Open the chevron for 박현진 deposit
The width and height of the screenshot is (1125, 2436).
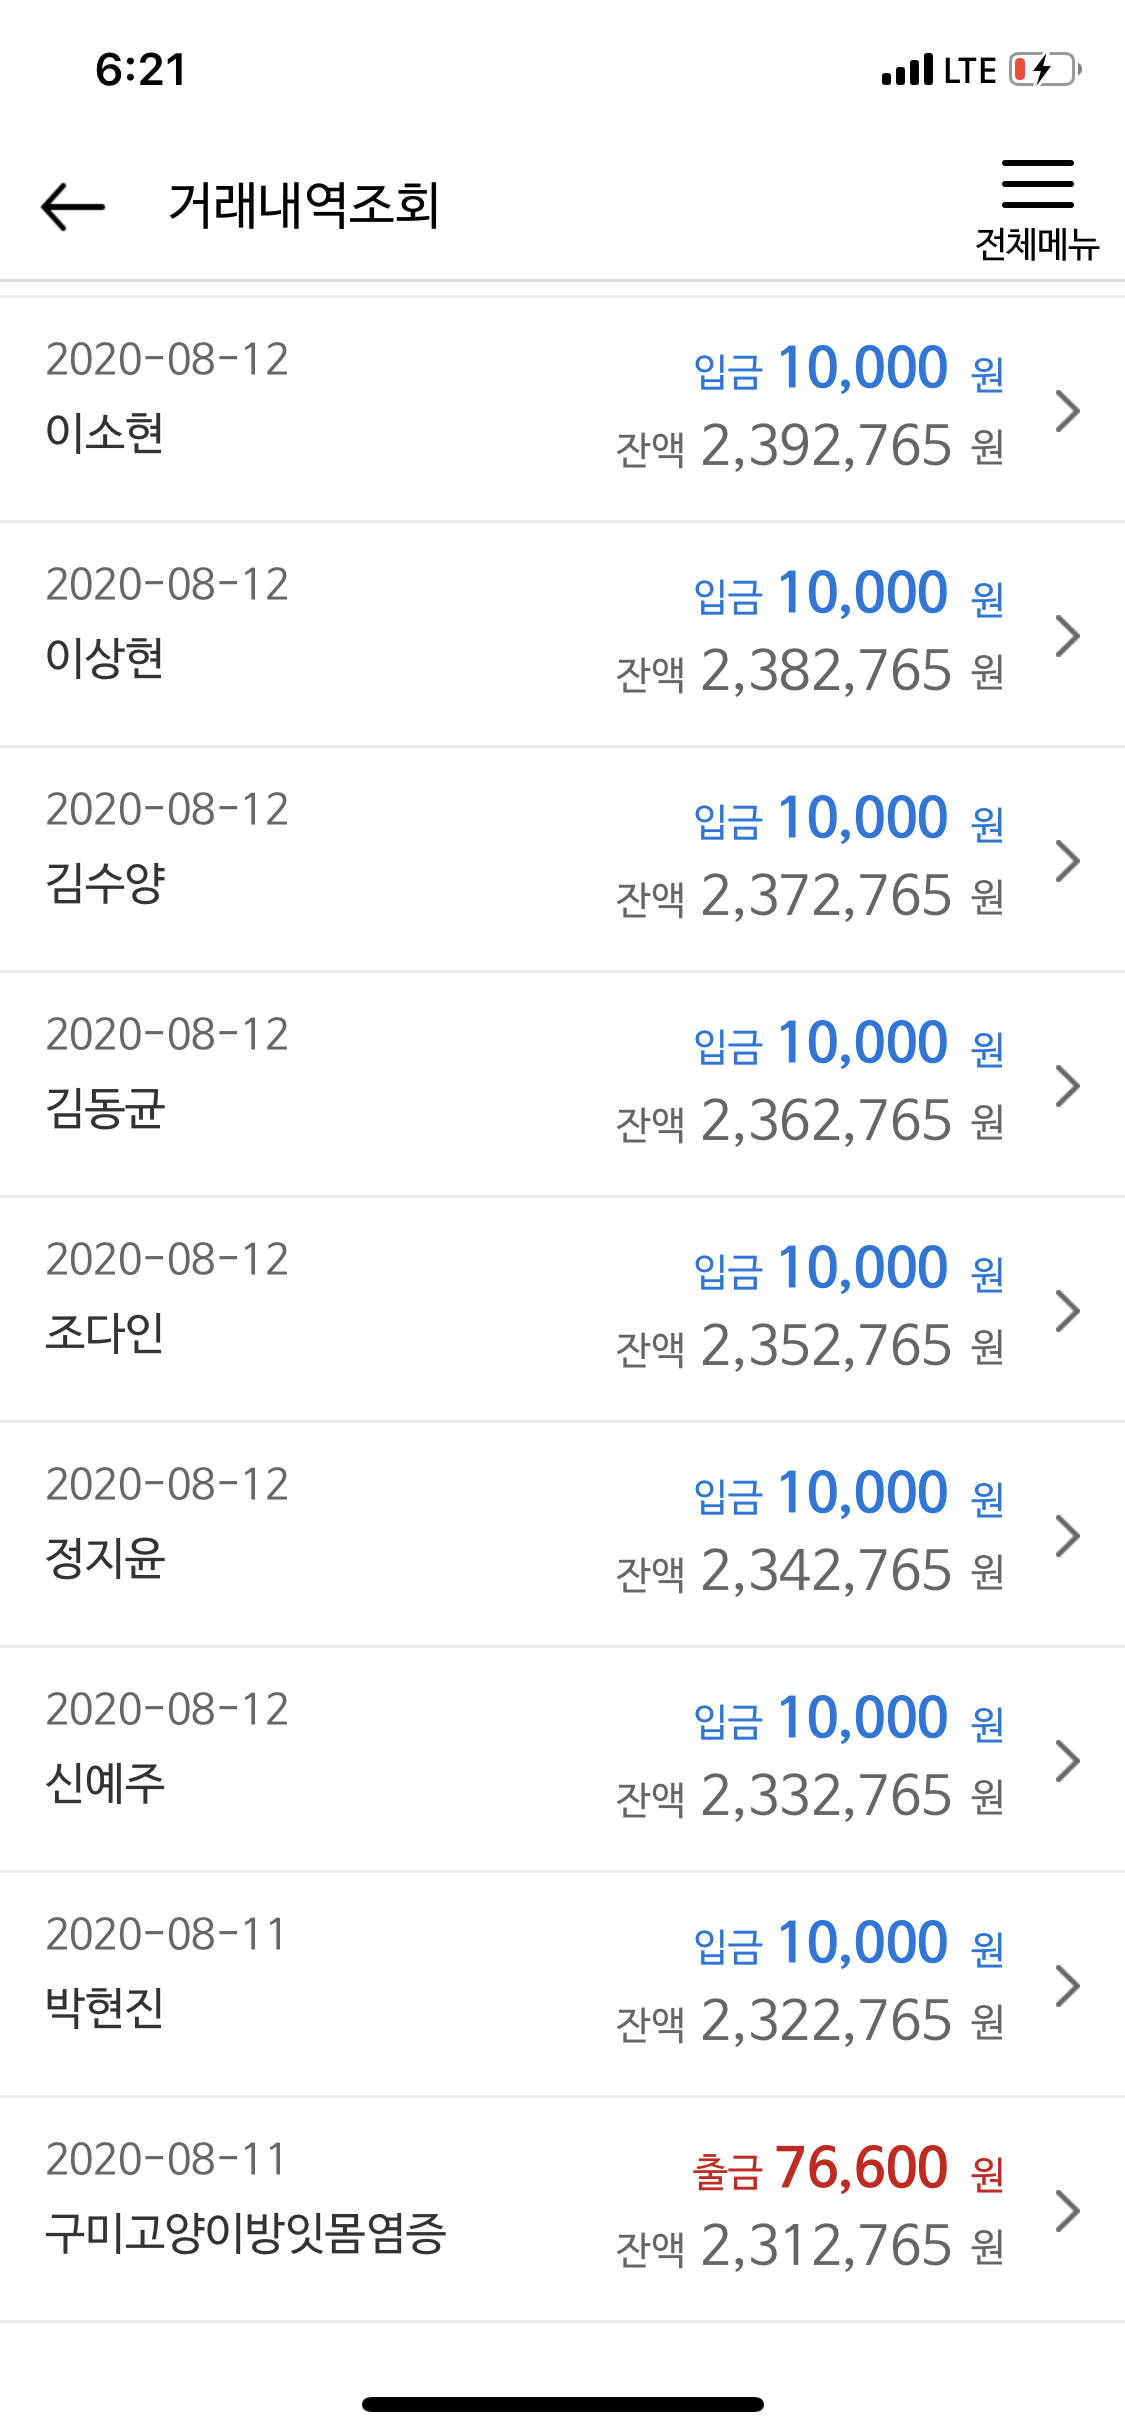tap(1068, 1986)
